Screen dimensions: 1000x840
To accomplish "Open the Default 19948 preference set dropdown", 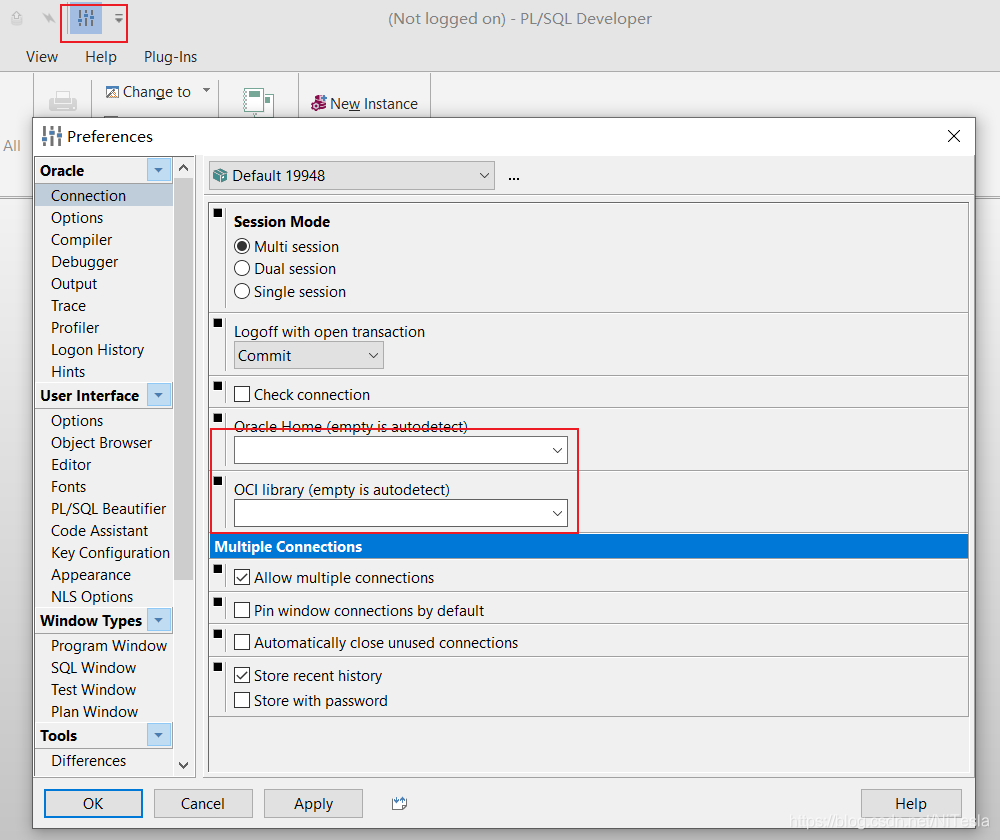I will [352, 175].
